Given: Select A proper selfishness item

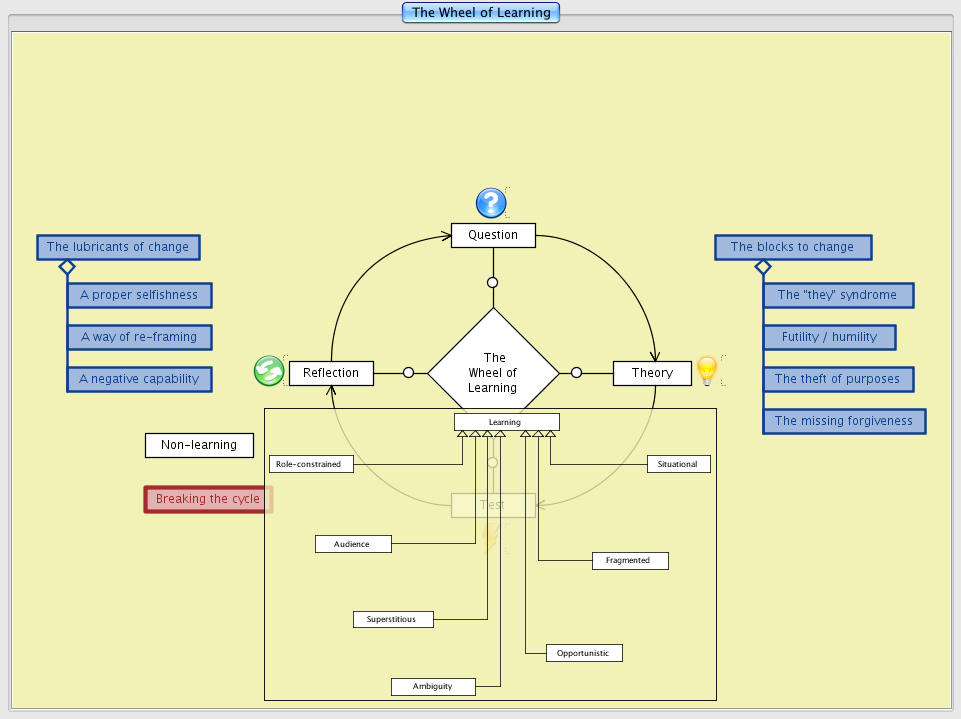Looking at the screenshot, I should tap(139, 295).
